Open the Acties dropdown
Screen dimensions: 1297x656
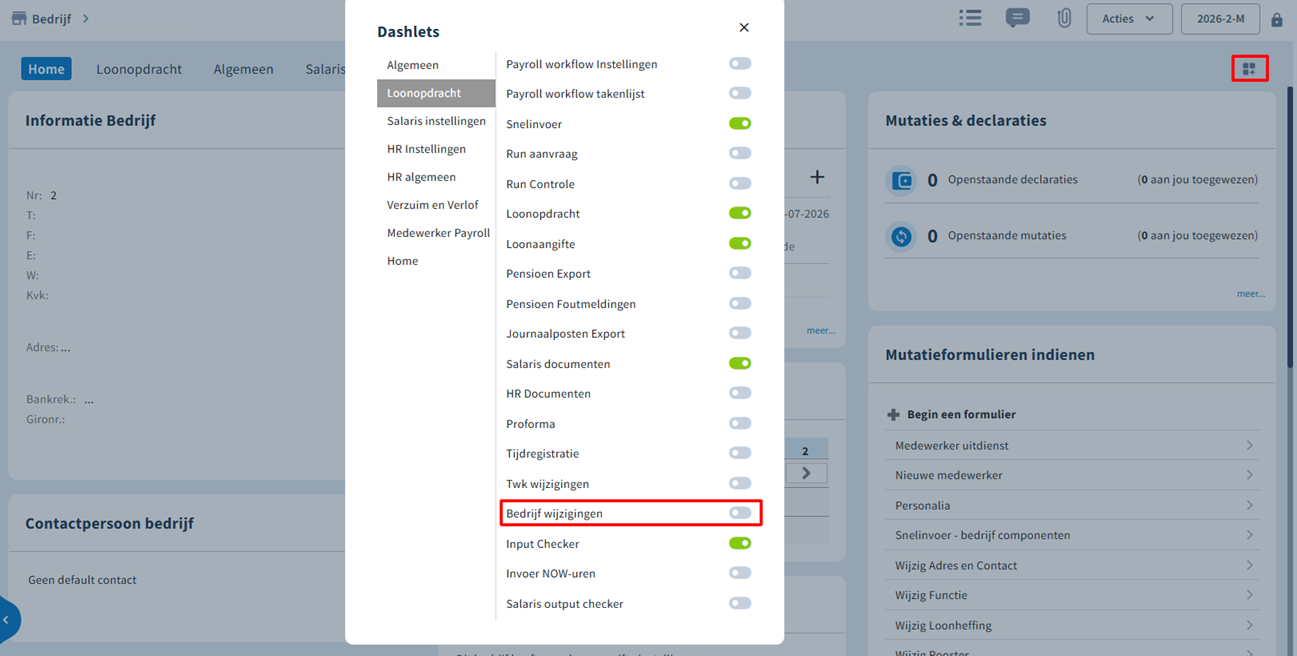[x=1129, y=19]
